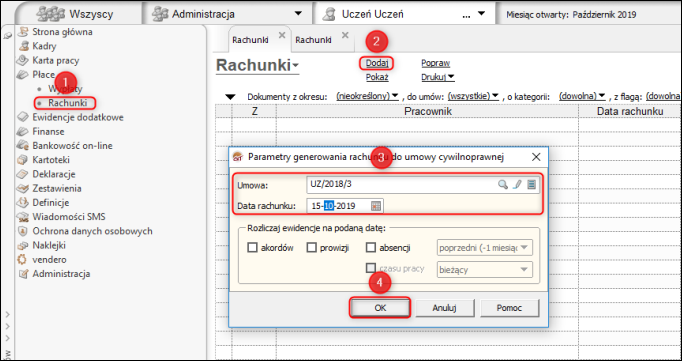Click the Karta pracy sidebar icon
This screenshot has width=682, height=361.
click(23, 60)
